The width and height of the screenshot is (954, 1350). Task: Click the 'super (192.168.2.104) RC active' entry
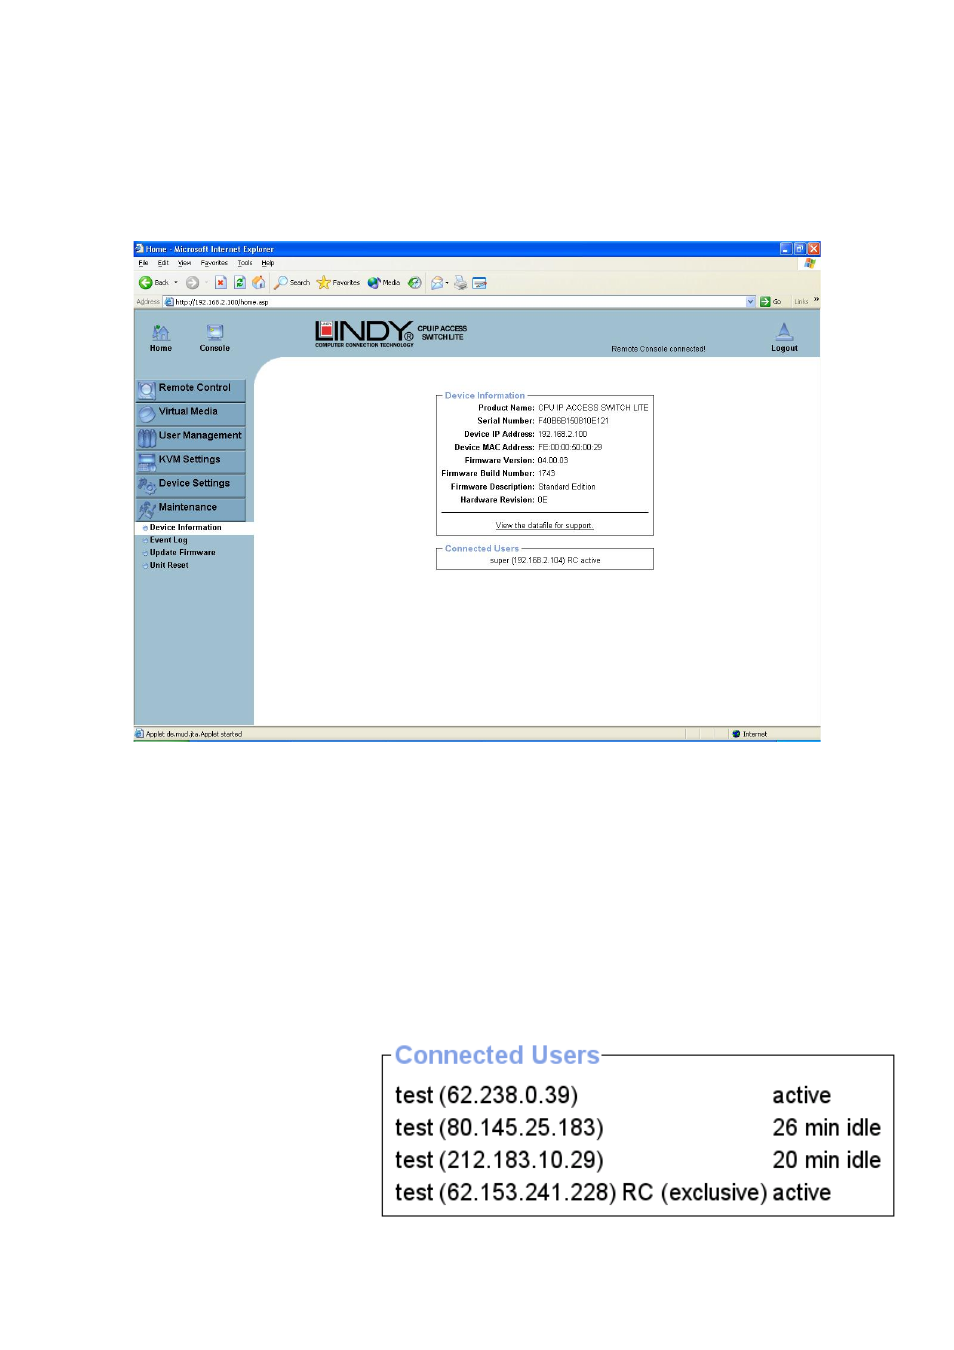(x=545, y=560)
